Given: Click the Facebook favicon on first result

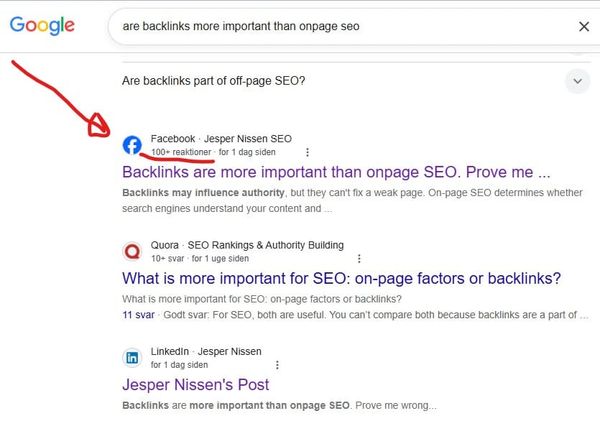Looking at the screenshot, I should coord(132,145).
